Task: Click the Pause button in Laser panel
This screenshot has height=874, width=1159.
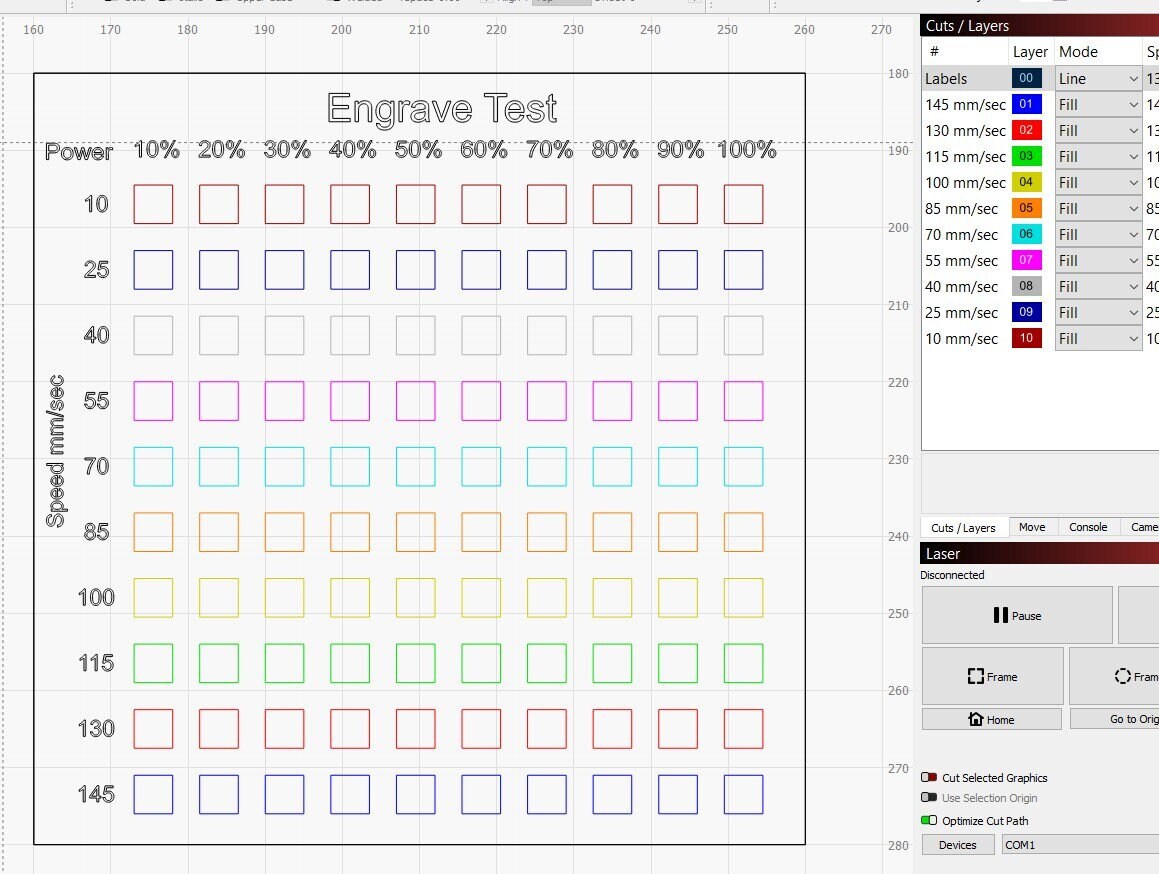Action: point(1017,615)
